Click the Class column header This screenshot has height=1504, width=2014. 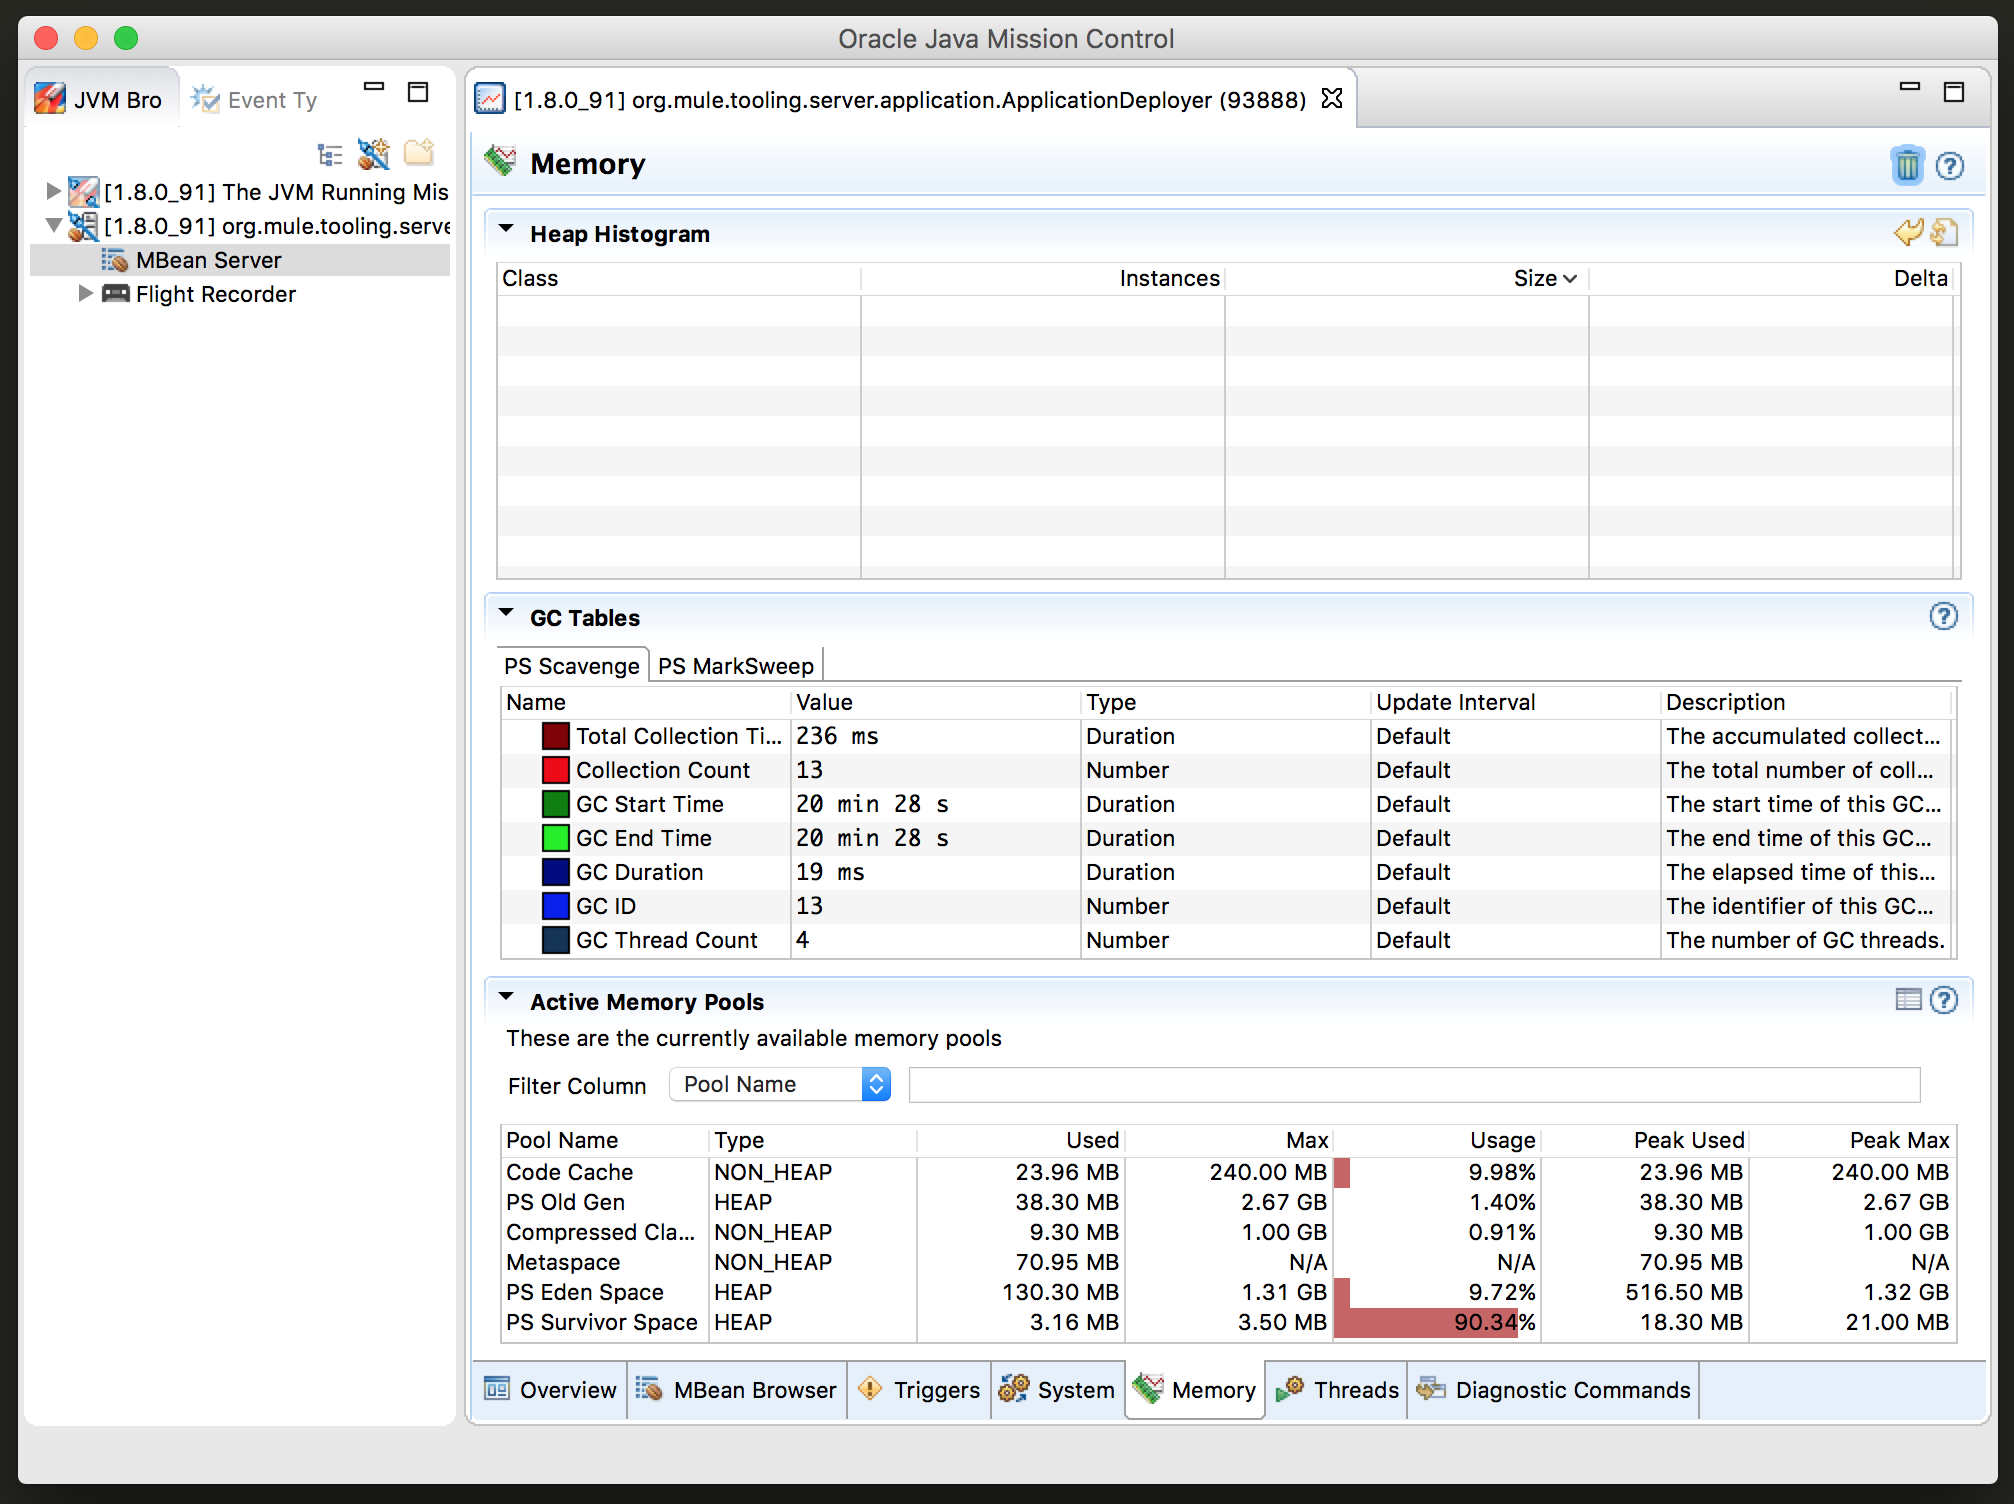coord(678,278)
